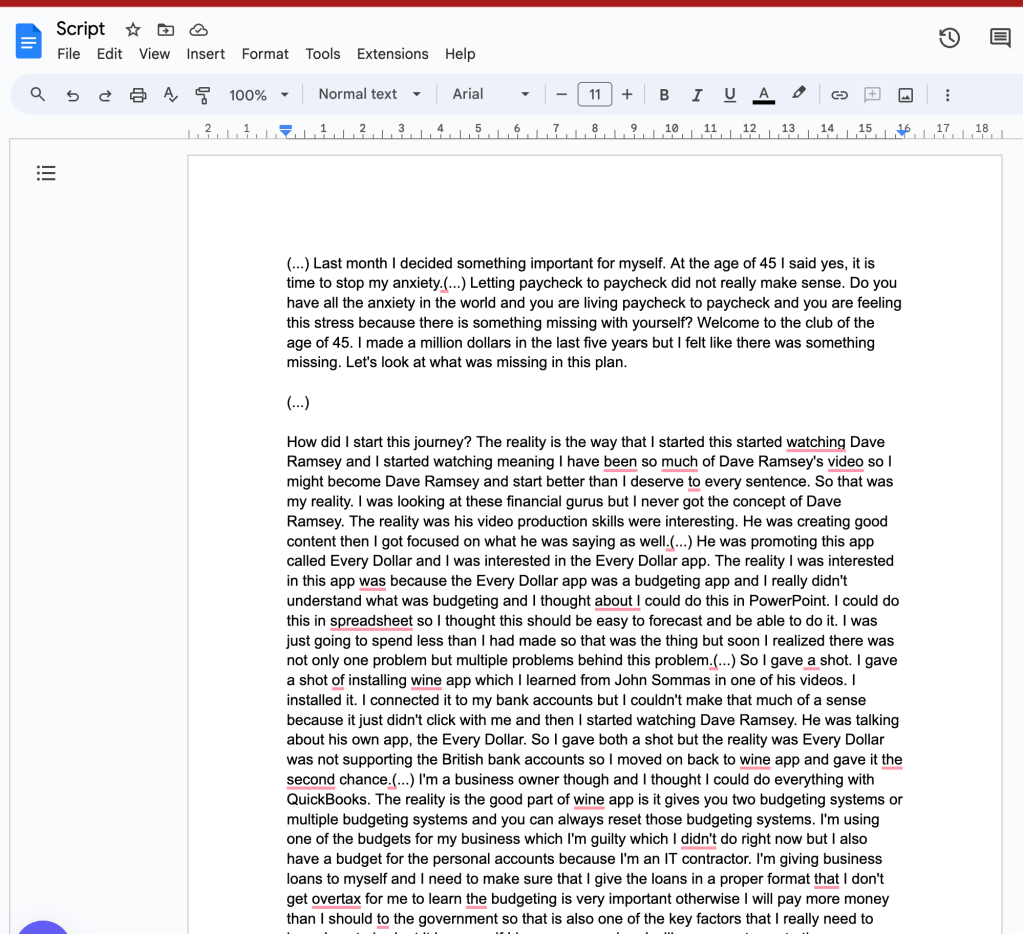Open the text color picker
The image size is (1023, 934).
pyautogui.click(x=763, y=95)
